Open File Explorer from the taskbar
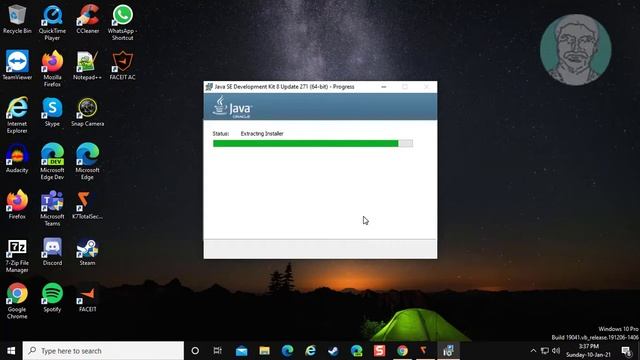The height and width of the screenshot is (360, 640). 264,351
